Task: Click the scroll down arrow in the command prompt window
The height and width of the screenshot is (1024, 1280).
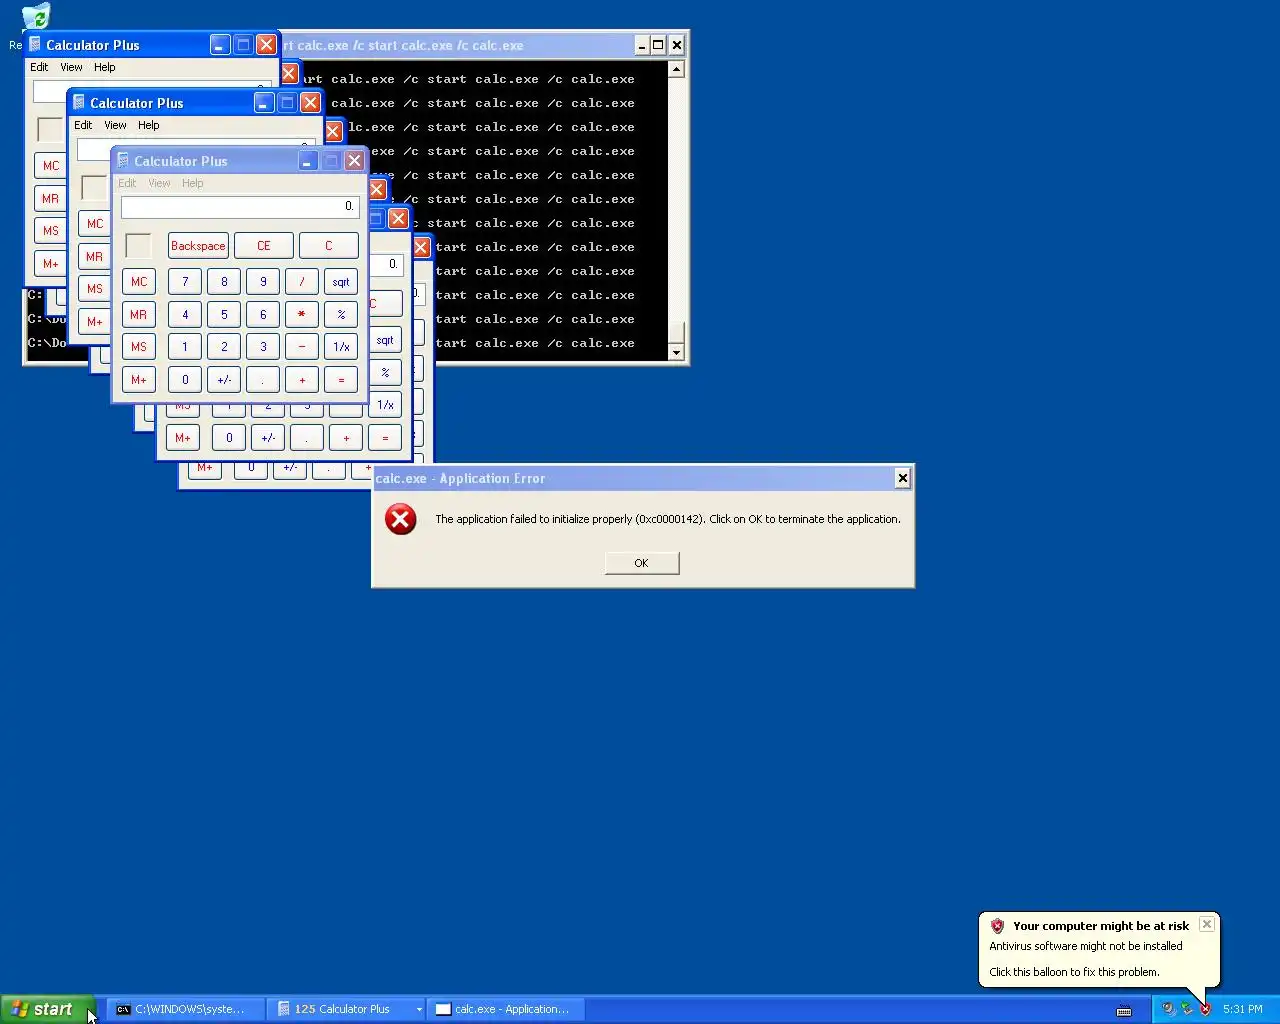Action: pyautogui.click(x=676, y=352)
